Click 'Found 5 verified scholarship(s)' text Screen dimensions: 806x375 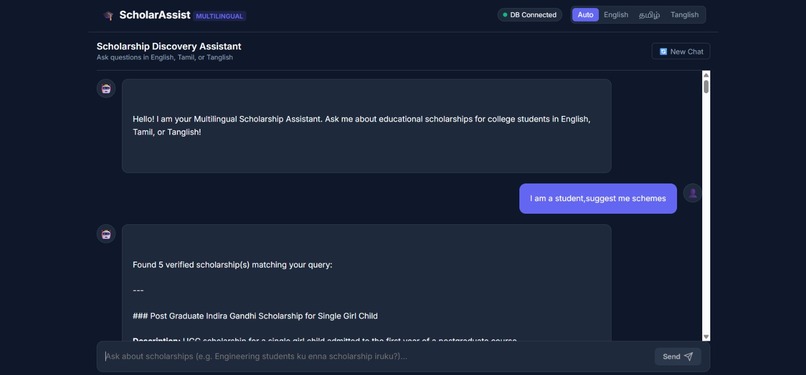[232, 265]
